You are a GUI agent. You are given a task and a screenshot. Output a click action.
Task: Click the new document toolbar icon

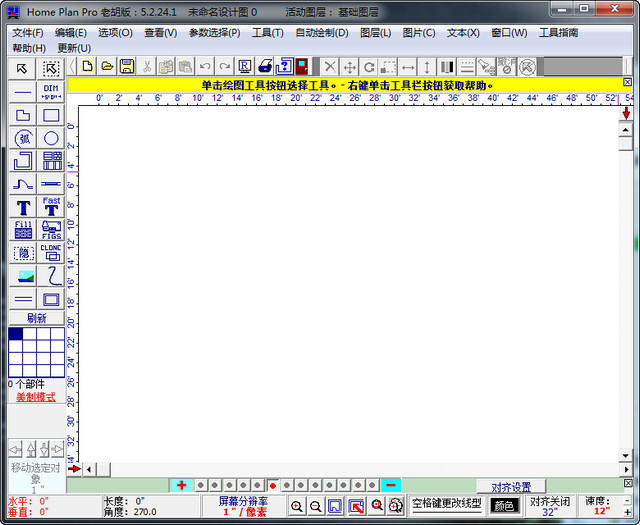[x=87, y=66]
